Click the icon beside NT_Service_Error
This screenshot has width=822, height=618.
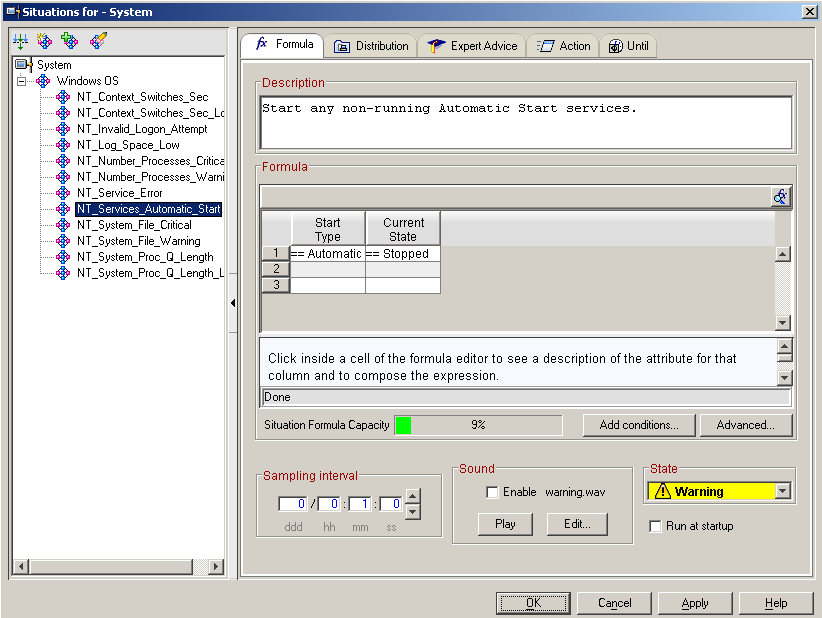pos(63,193)
